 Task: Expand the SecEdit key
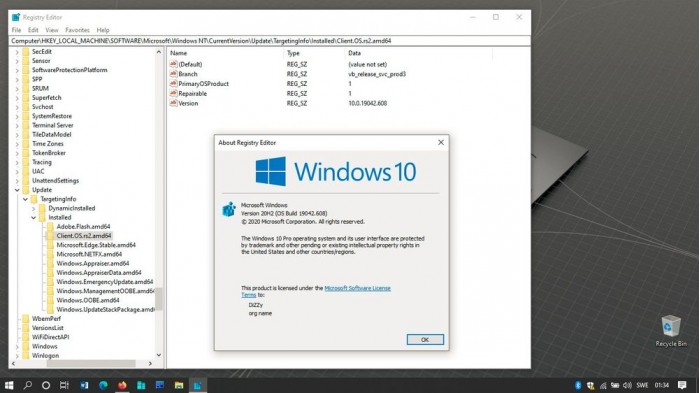(x=17, y=52)
